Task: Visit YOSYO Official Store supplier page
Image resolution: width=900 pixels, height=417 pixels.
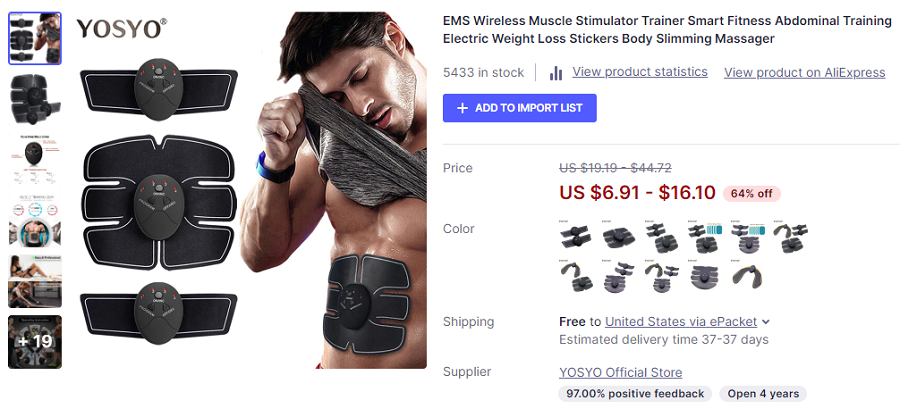Action: pos(620,372)
